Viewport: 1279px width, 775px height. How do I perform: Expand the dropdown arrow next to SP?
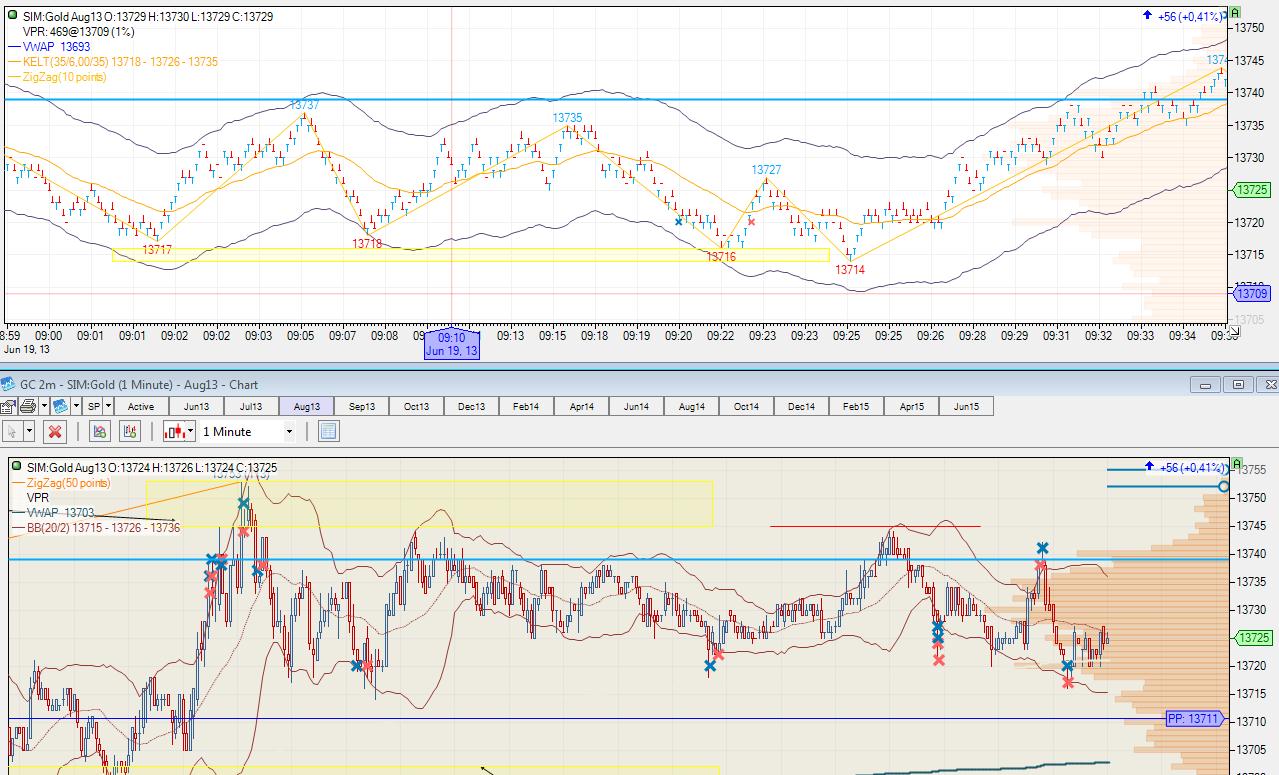(109, 406)
